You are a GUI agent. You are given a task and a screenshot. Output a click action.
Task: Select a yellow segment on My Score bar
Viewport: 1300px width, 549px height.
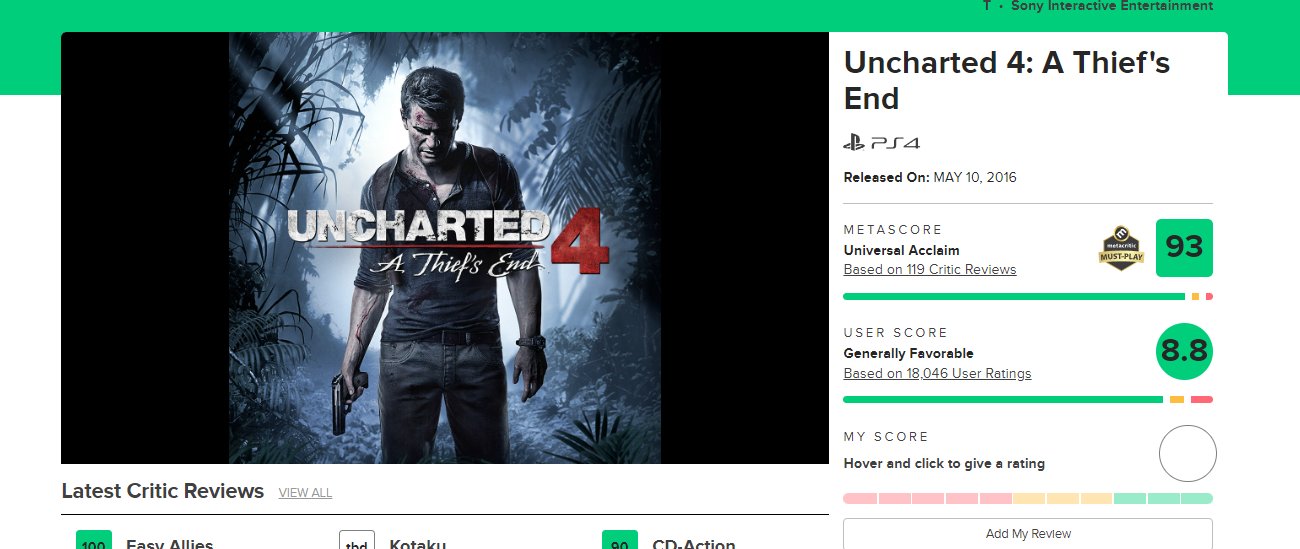tap(1062, 498)
